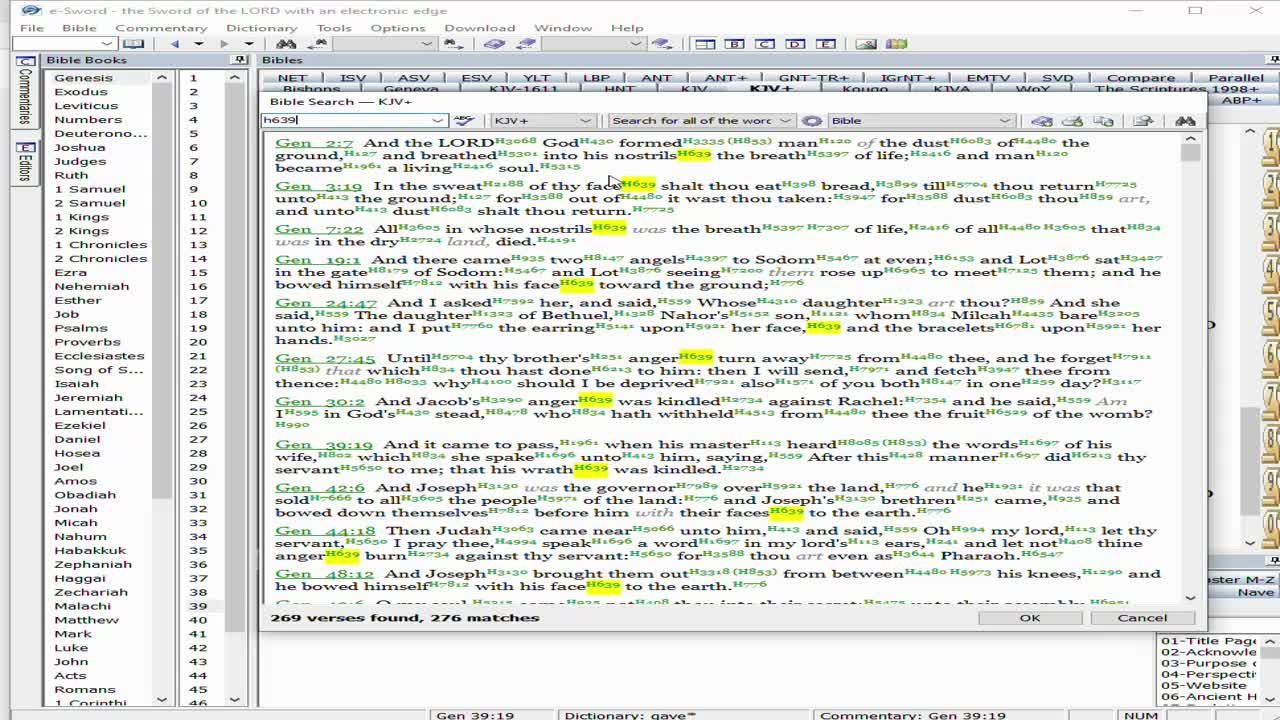Click the first copy-verses icon in search dialog
The height and width of the screenshot is (720, 1280).
[x=1042, y=120]
